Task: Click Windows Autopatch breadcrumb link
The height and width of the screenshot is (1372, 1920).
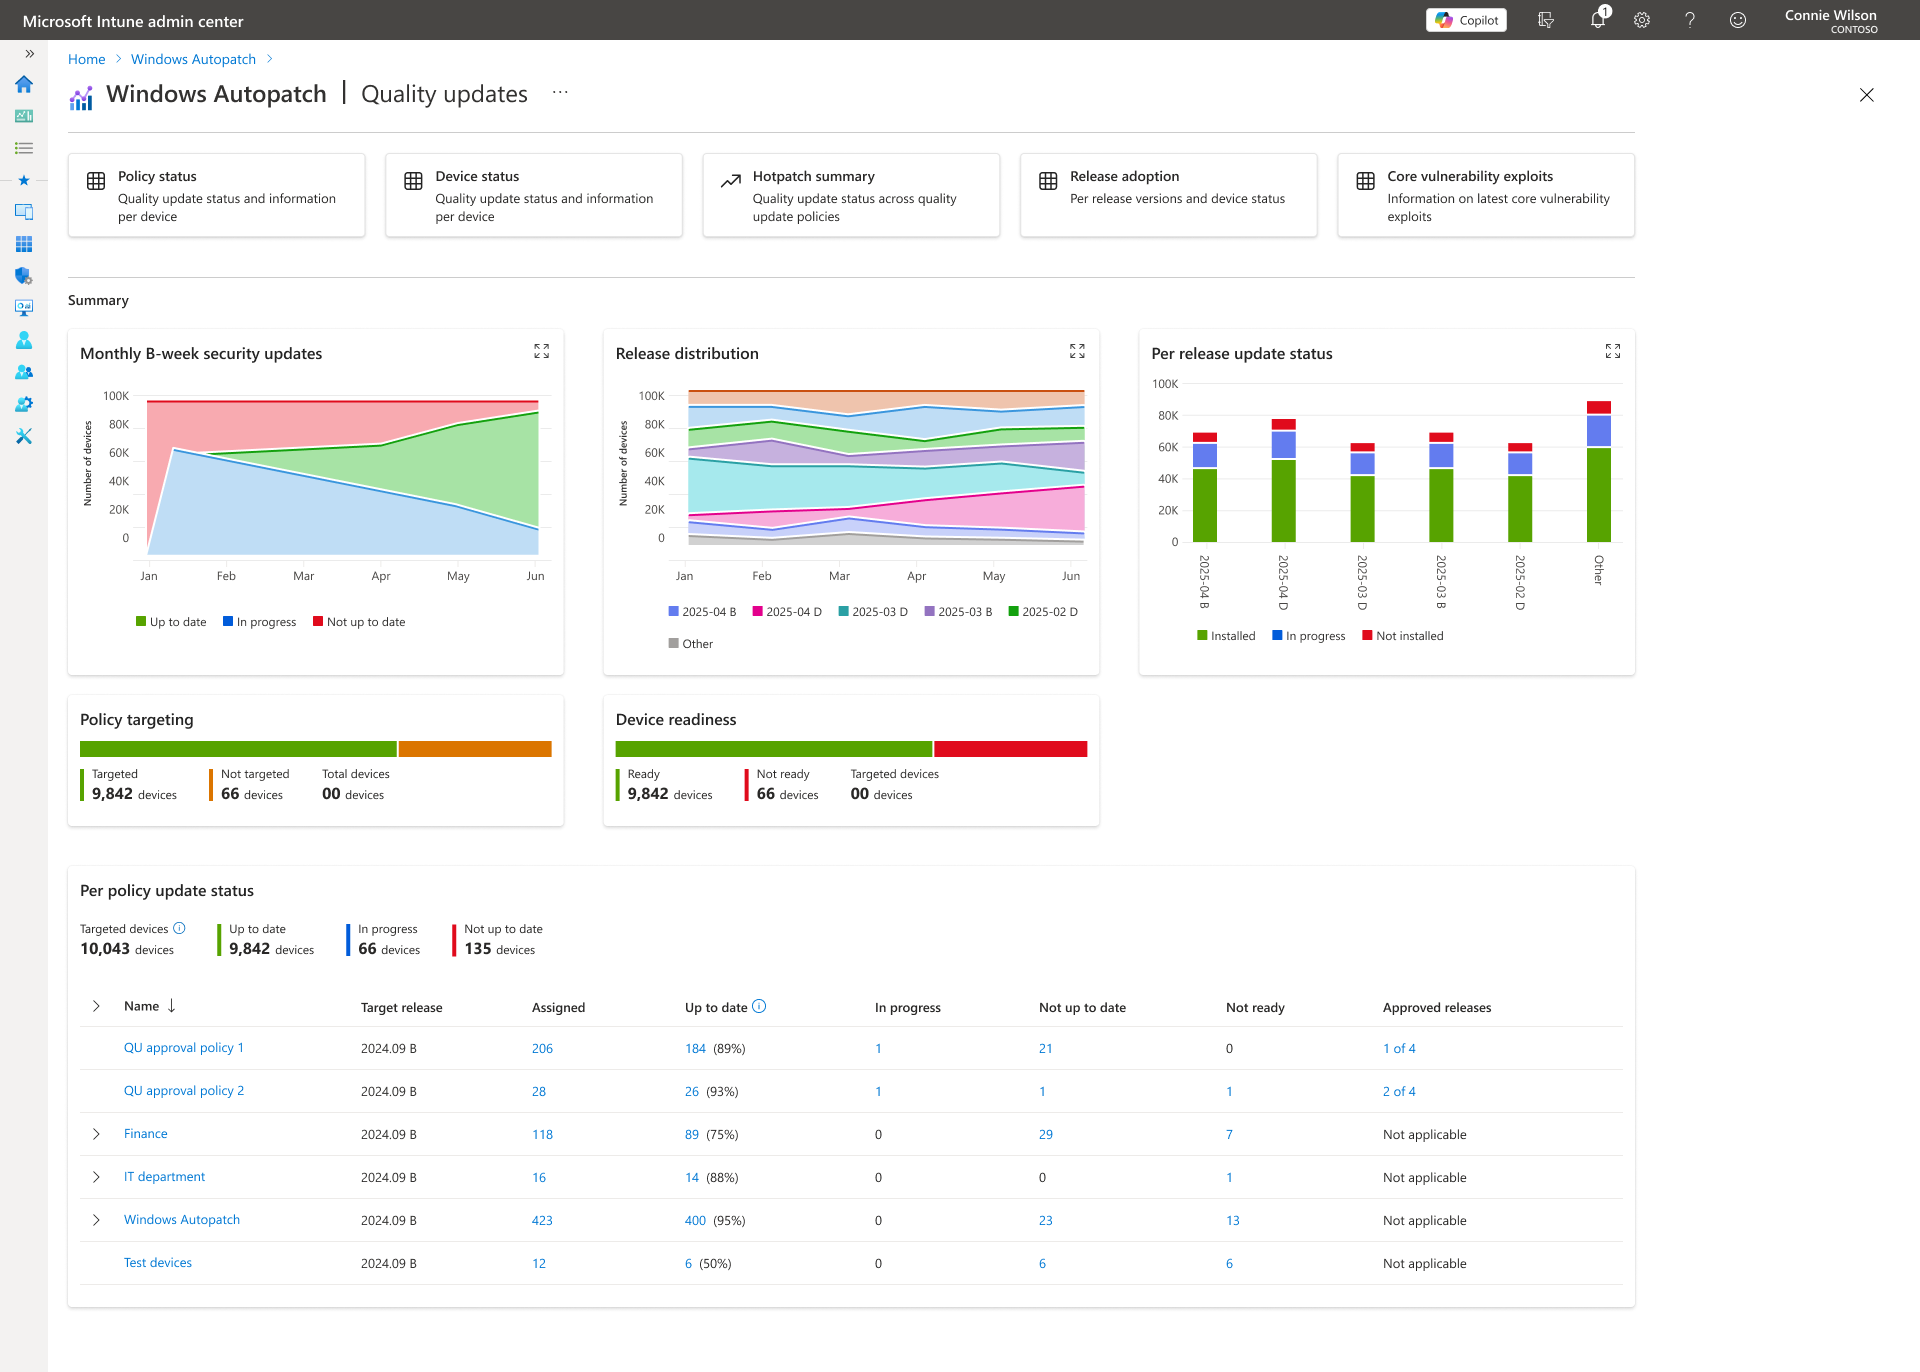Action: (193, 59)
